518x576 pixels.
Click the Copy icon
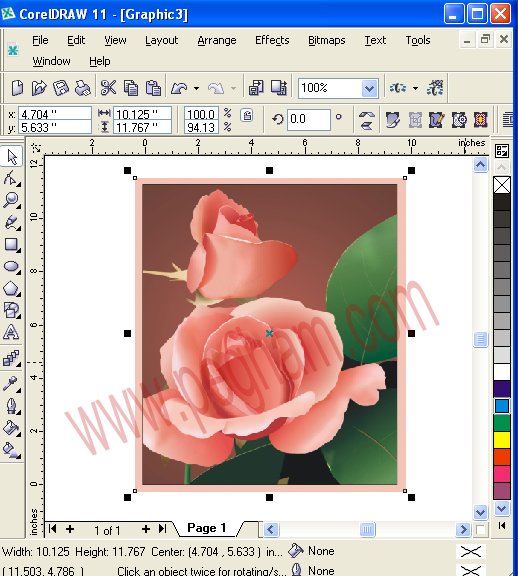point(131,88)
